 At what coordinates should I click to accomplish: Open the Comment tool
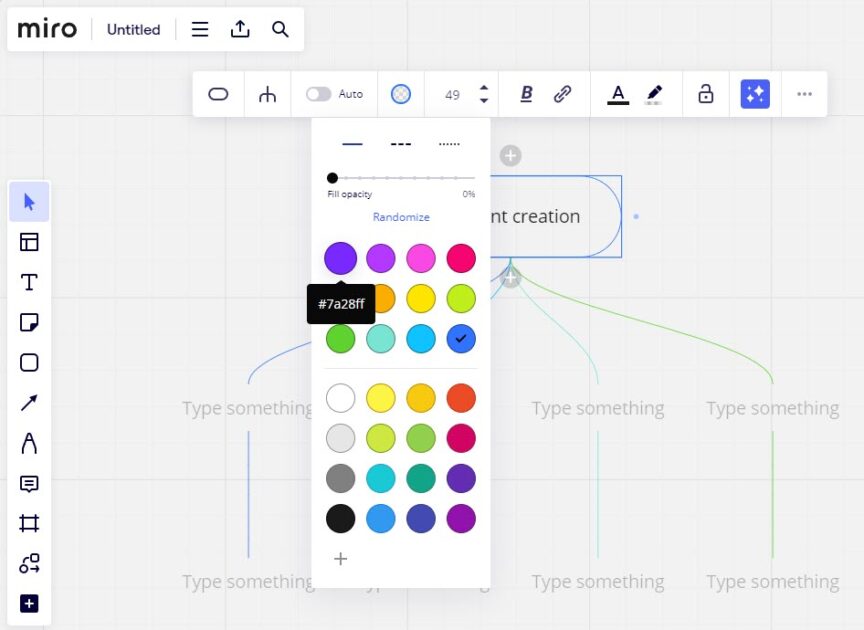tap(29, 482)
